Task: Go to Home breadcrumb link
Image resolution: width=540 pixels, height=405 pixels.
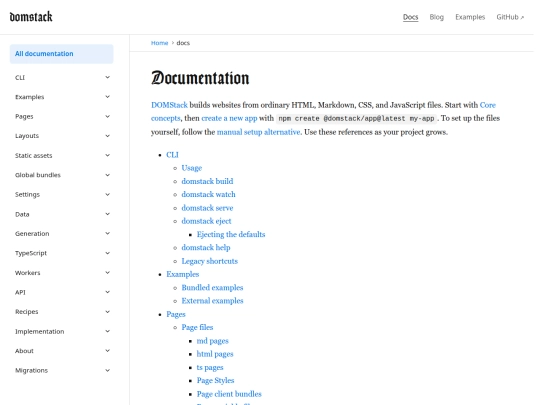Action: pos(159,43)
